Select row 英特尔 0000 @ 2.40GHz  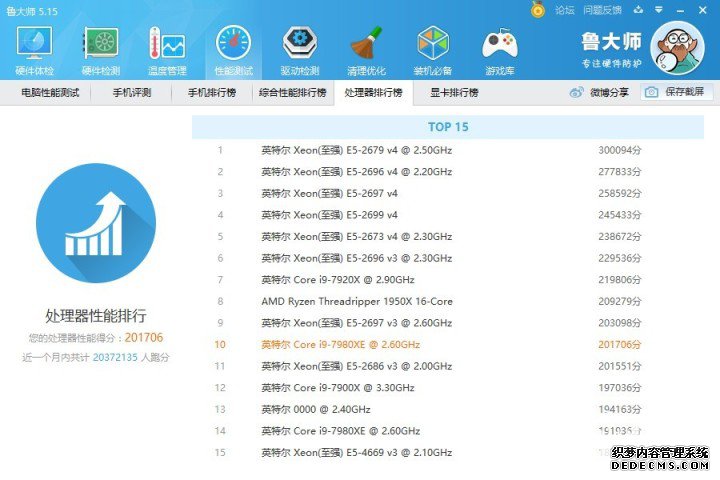[x=448, y=409]
